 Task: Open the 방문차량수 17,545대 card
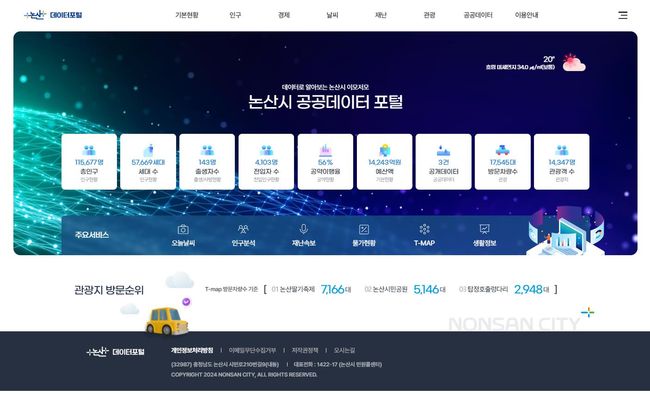[x=502, y=162]
